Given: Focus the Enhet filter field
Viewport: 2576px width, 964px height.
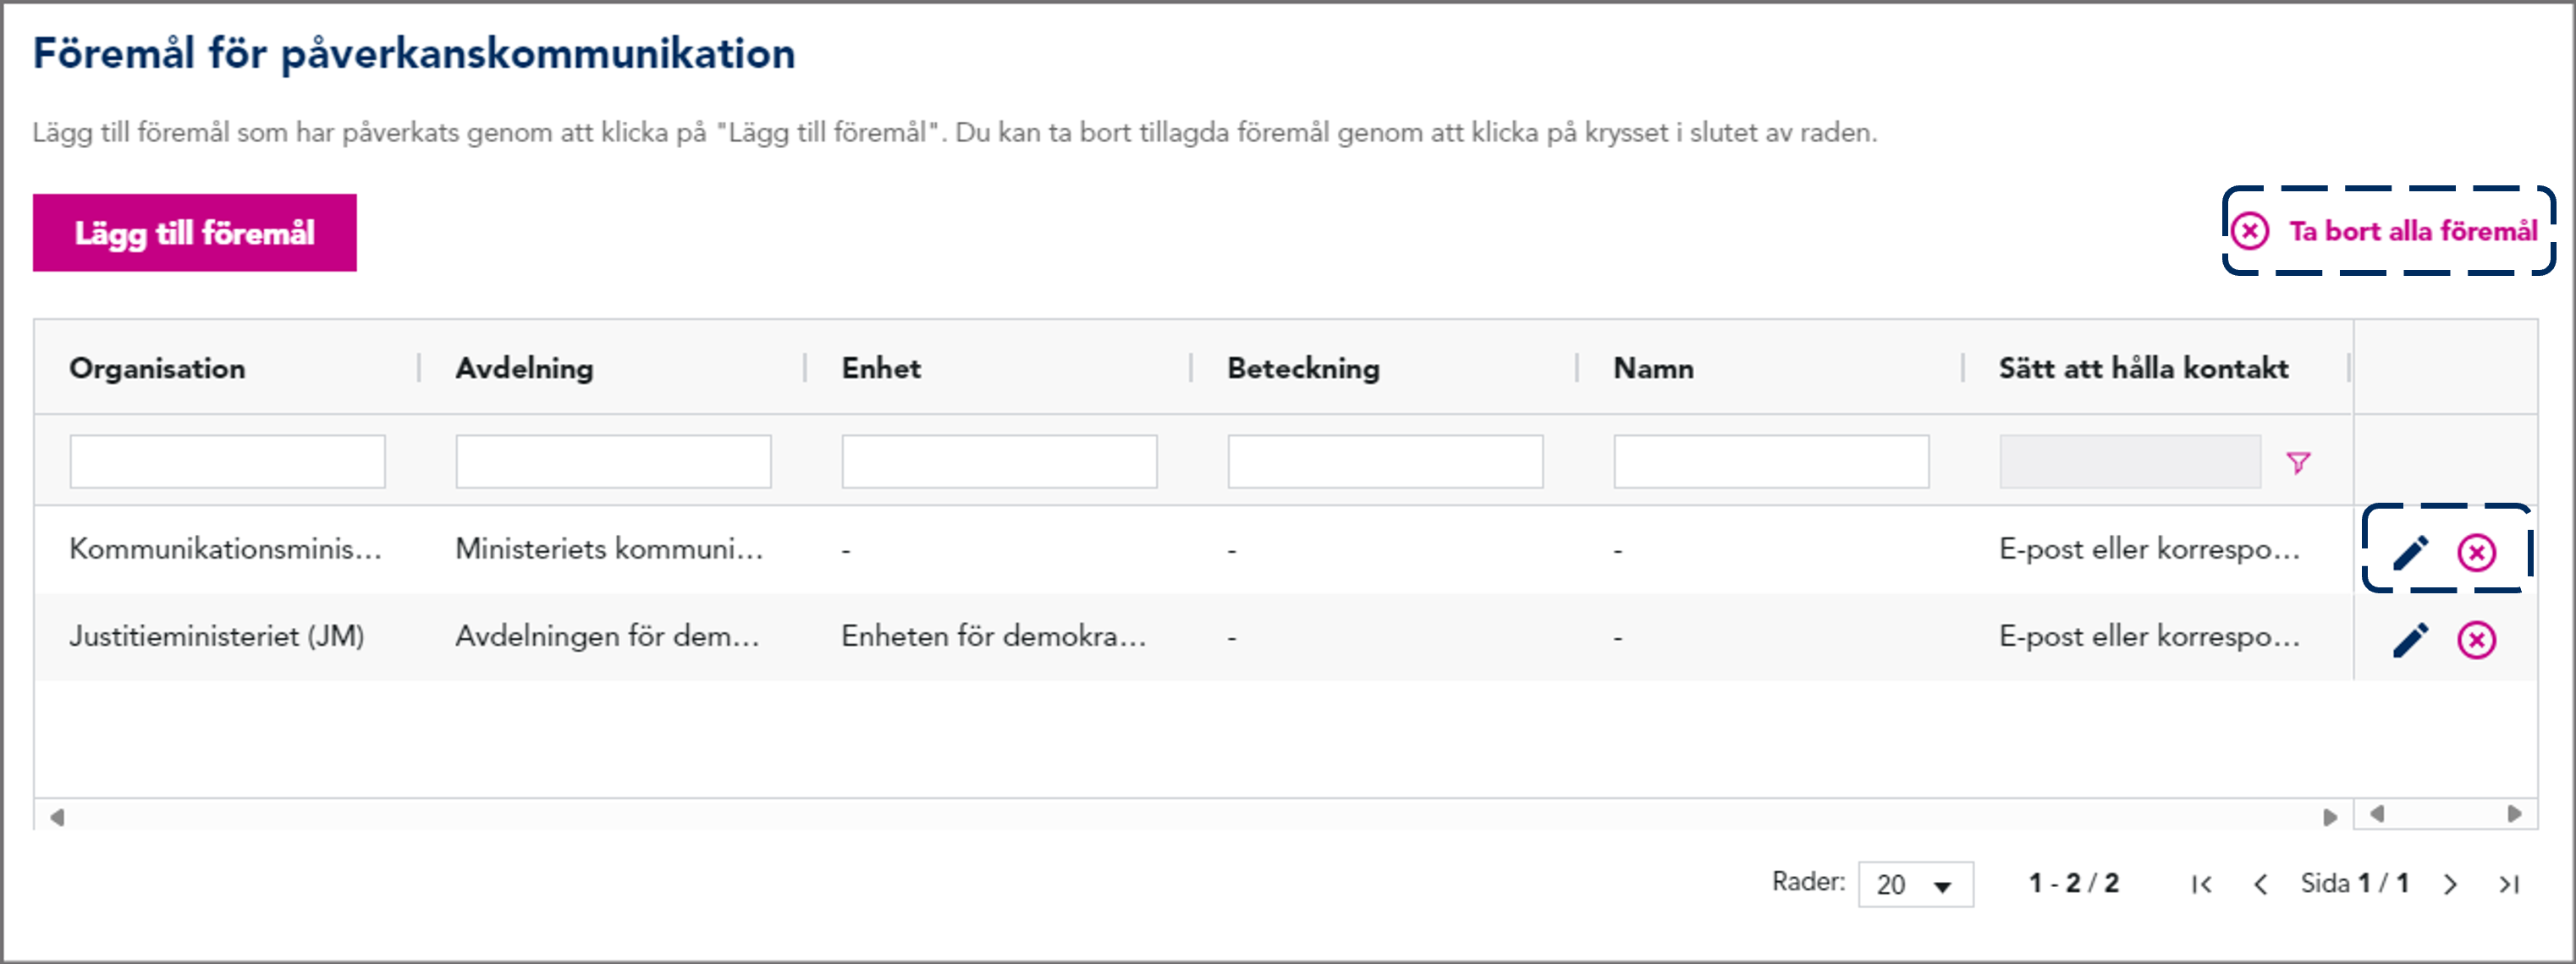Looking at the screenshot, I should (999, 461).
